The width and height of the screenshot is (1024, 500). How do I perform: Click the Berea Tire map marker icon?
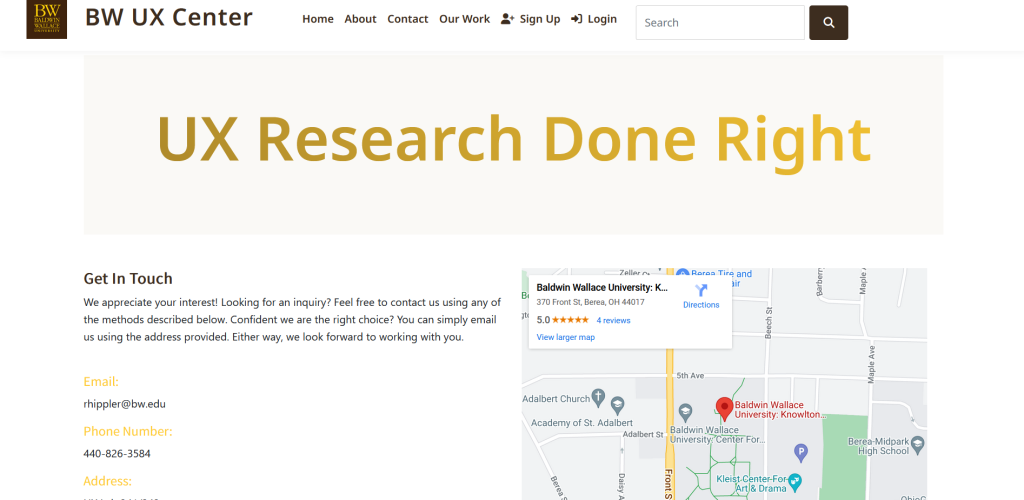click(x=682, y=273)
